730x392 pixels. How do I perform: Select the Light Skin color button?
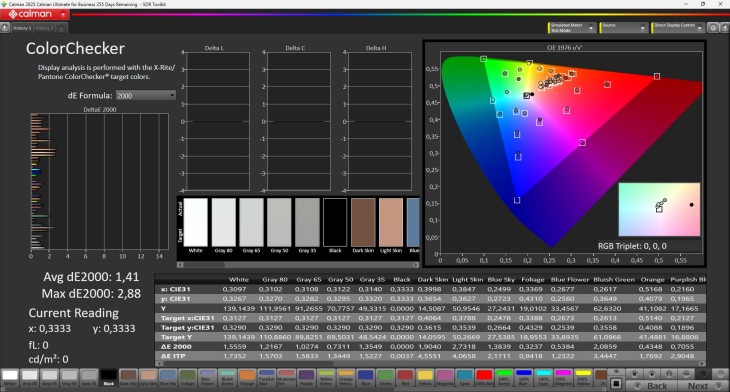click(148, 378)
